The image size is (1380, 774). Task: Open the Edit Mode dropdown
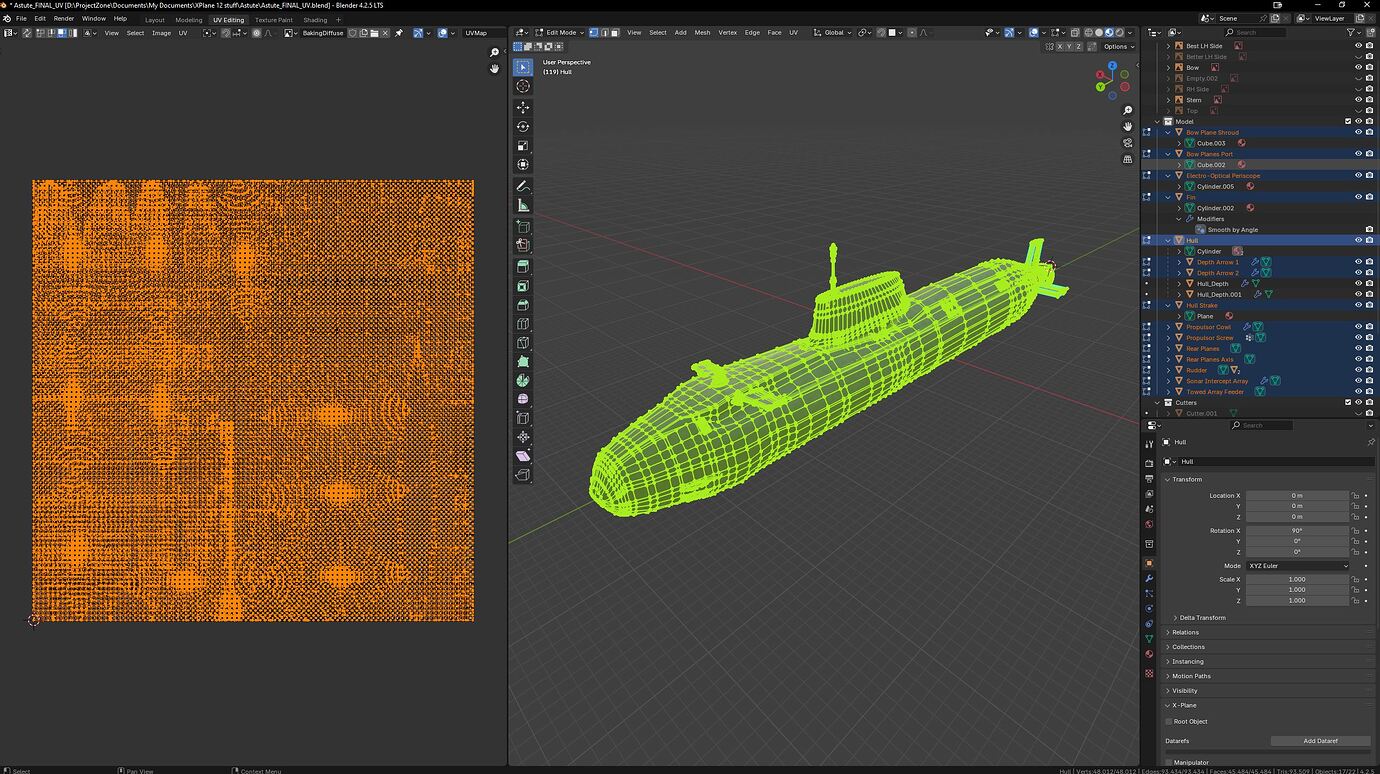559,33
